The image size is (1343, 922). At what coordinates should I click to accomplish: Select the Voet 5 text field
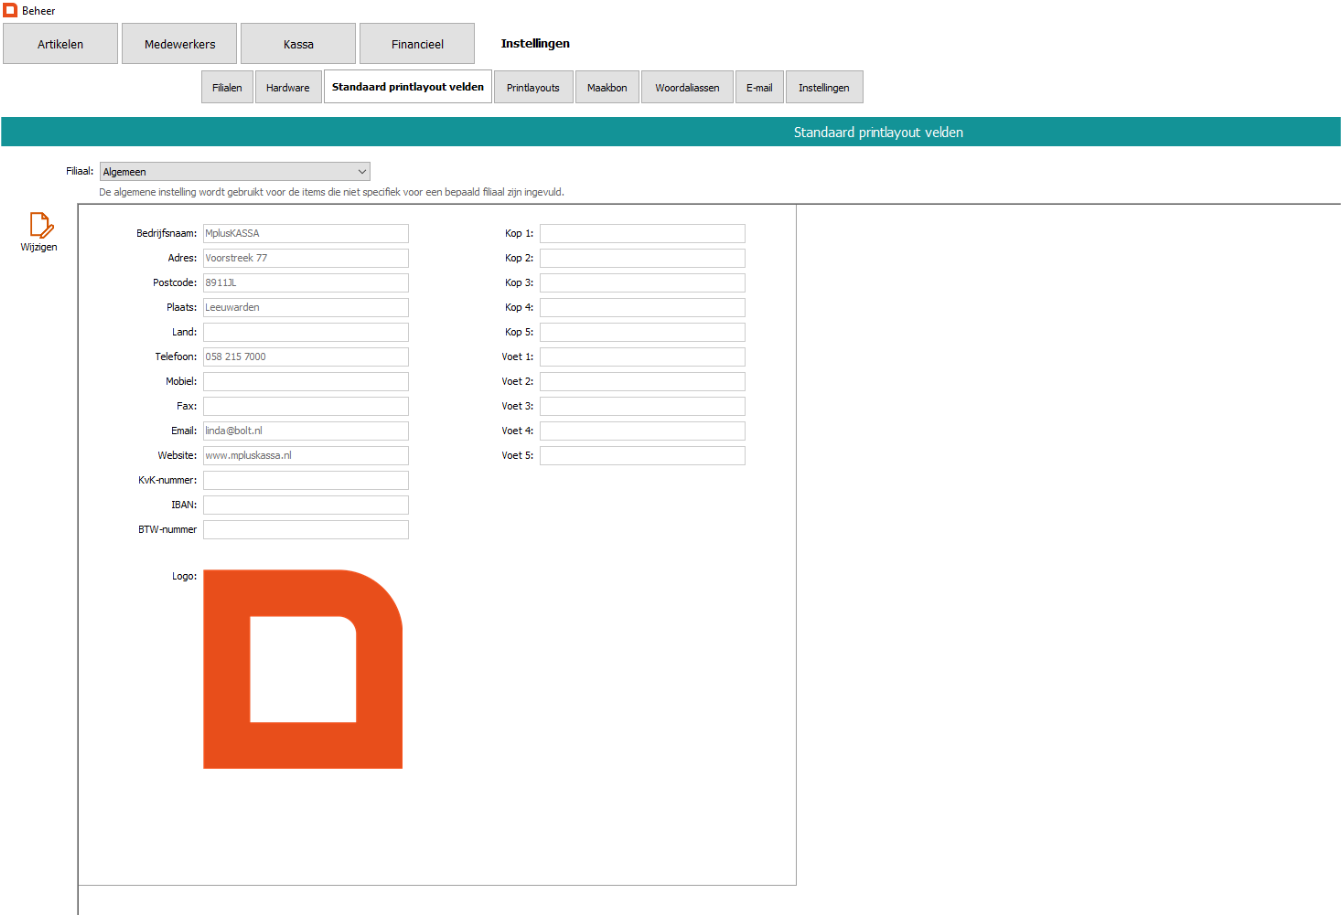point(642,456)
